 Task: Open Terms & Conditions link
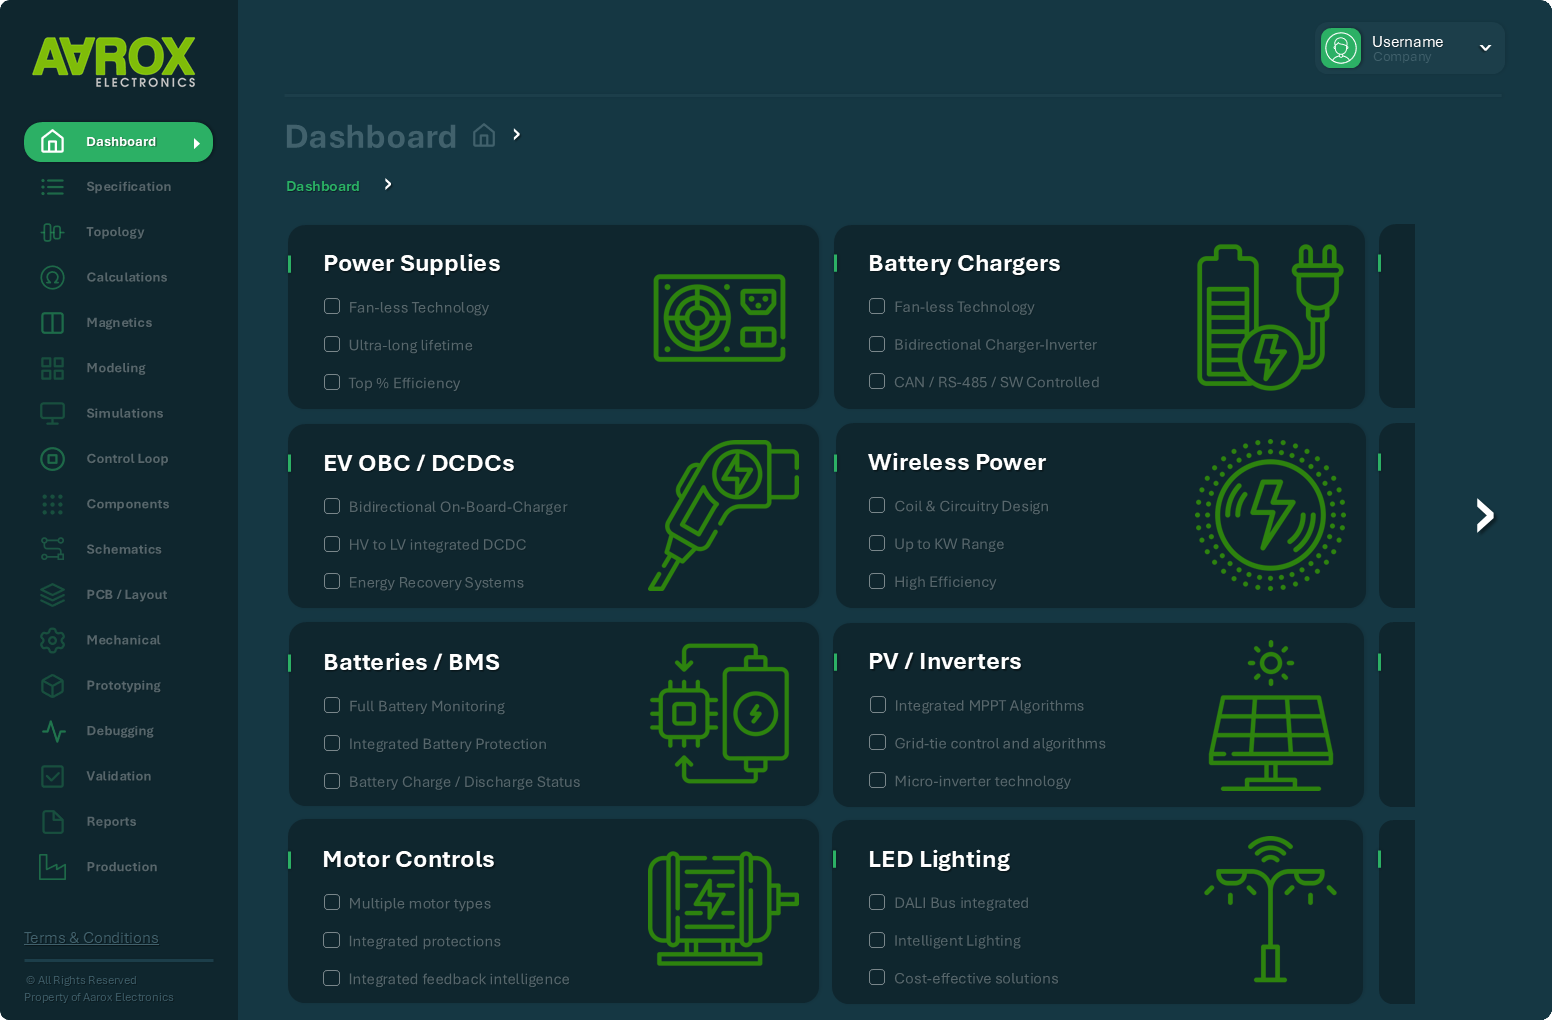point(91,937)
